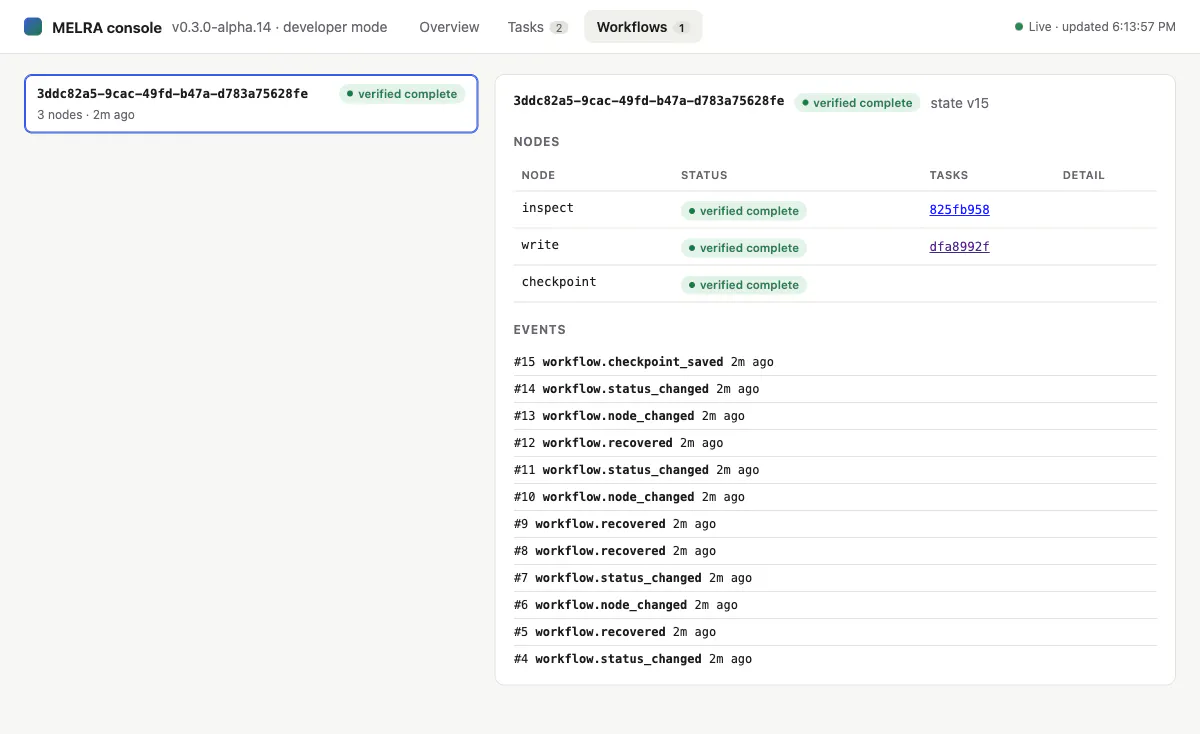Screen dimensions: 1200x734
Task: Open task link dfa8992f
Action: [x=959, y=247]
